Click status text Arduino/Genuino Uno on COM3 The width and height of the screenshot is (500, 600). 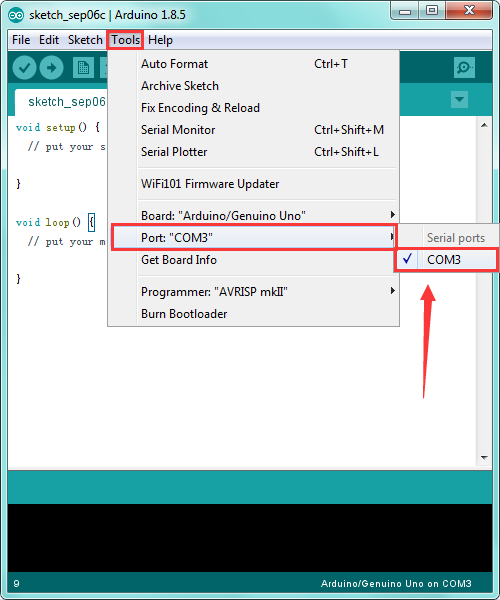[396, 584]
